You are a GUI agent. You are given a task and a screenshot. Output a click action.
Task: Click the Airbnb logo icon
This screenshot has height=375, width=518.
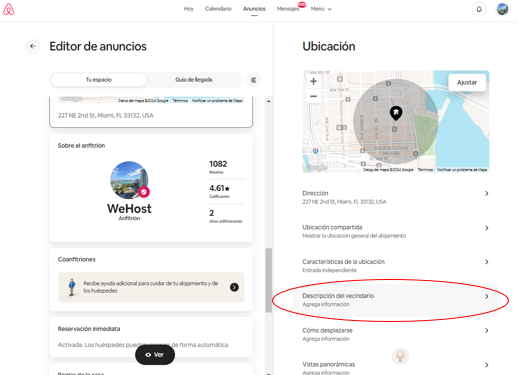tap(9, 9)
